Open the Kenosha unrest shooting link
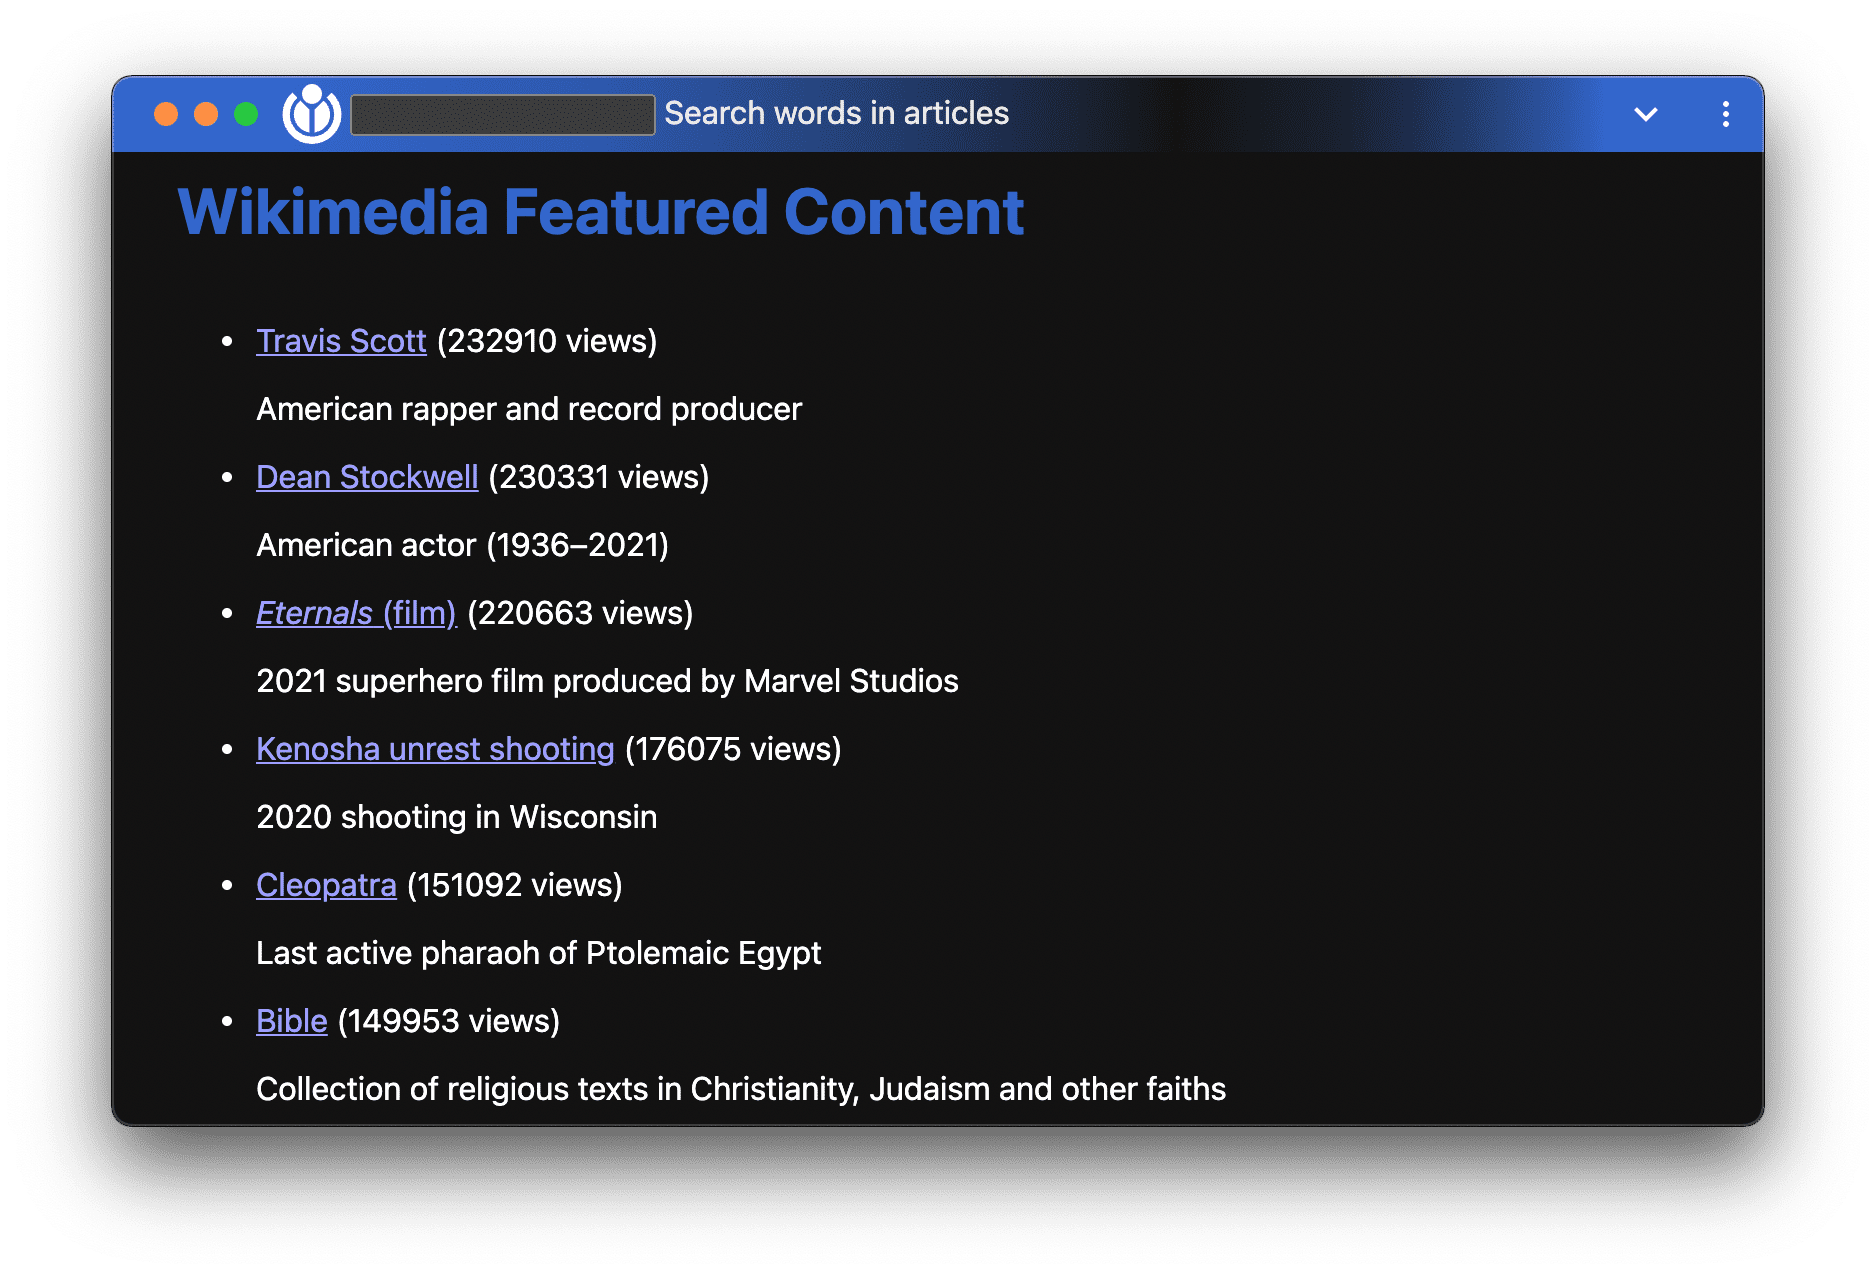 point(435,749)
